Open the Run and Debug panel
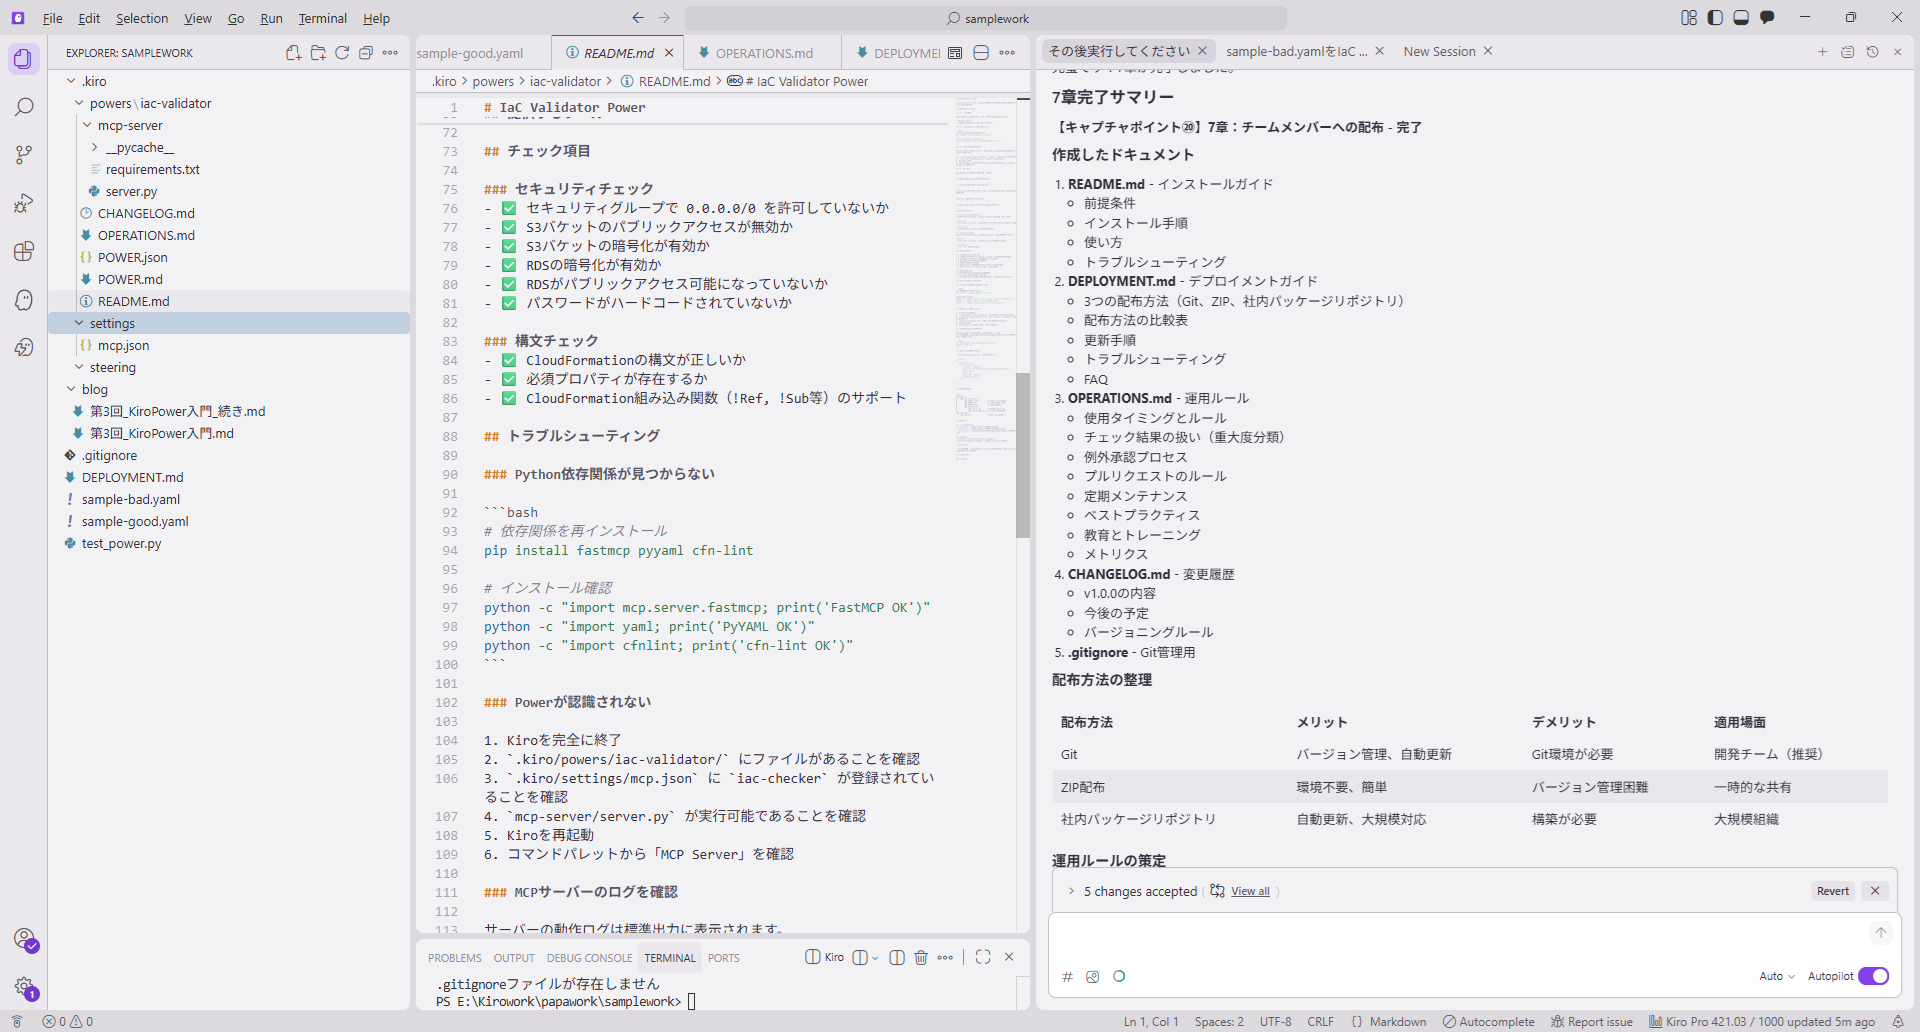 coord(23,203)
